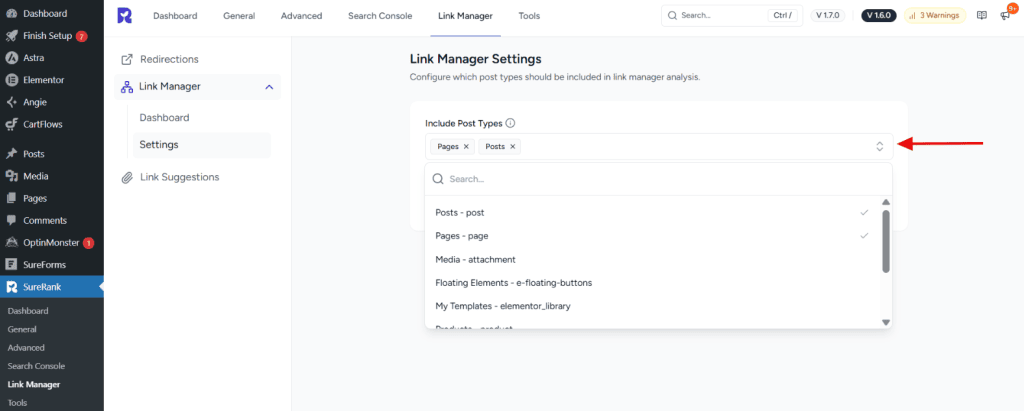
Task: Open the Advanced top tab
Action: point(301,16)
